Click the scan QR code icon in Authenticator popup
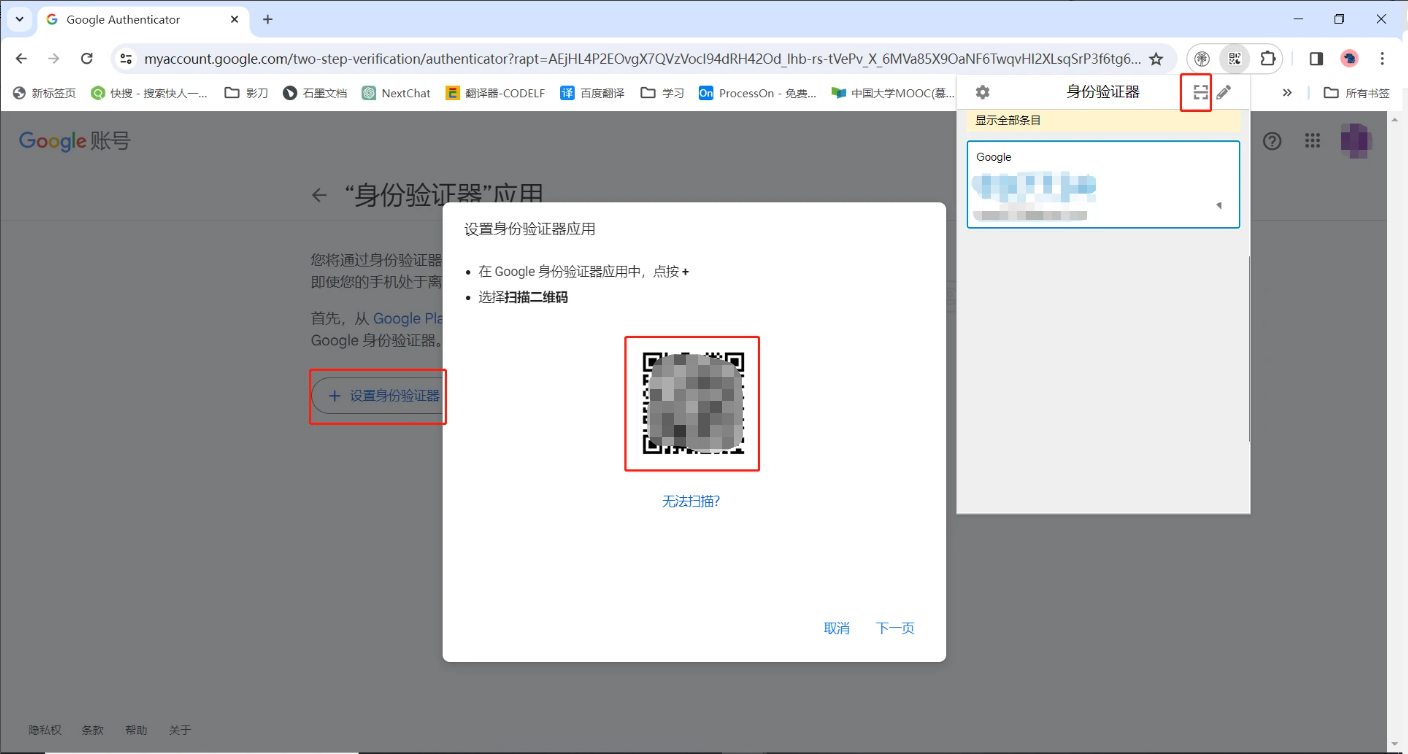The width and height of the screenshot is (1408, 754). (x=1200, y=92)
